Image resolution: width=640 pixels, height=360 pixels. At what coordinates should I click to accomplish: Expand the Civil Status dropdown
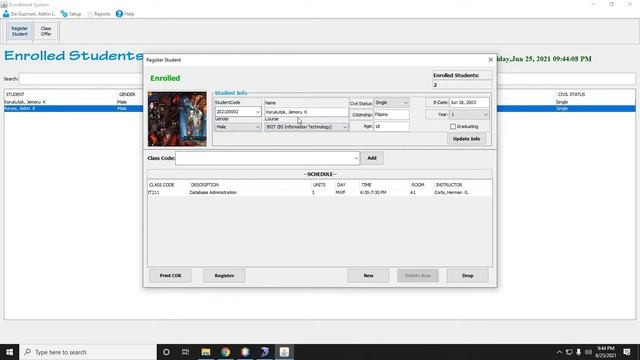point(405,103)
